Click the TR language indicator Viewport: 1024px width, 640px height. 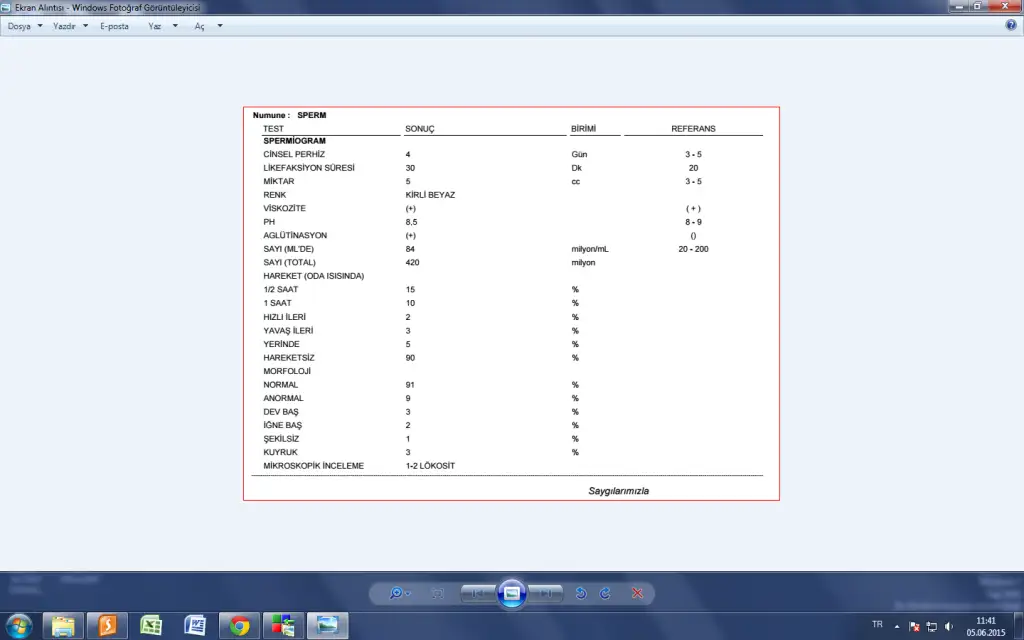[x=877, y=624]
